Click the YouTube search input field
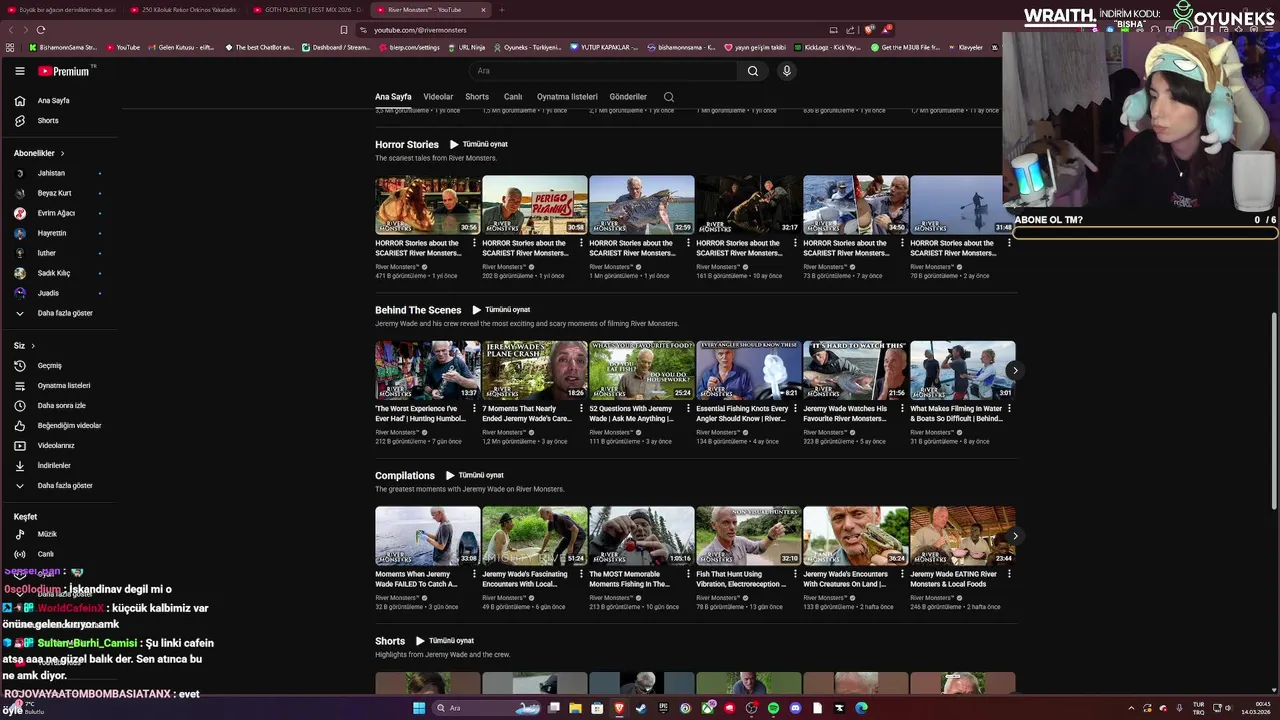The image size is (1280, 720). (x=603, y=71)
